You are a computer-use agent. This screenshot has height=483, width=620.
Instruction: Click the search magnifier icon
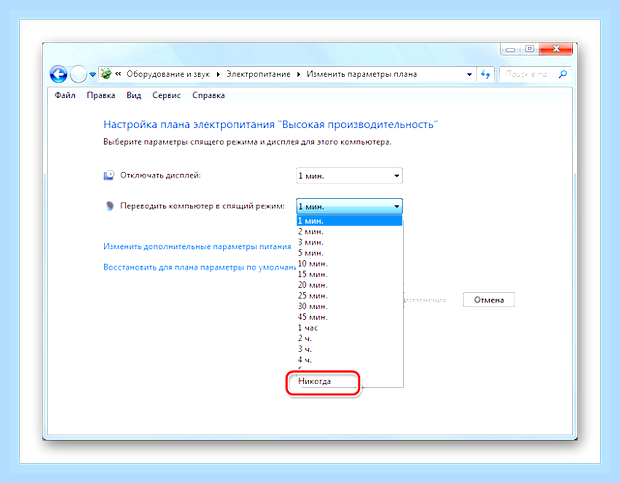point(563,74)
